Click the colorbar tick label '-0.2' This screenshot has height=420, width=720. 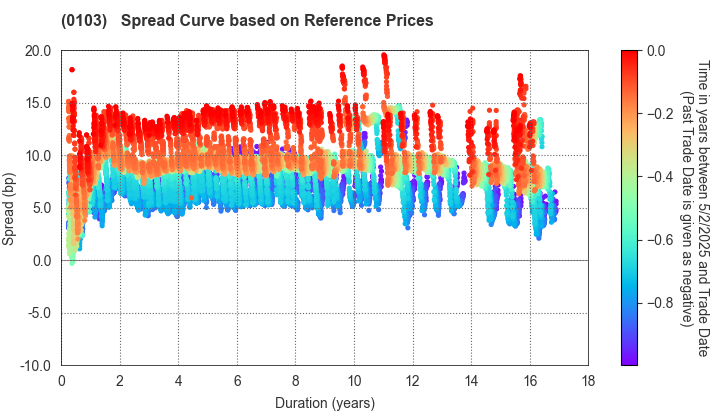tap(660, 114)
